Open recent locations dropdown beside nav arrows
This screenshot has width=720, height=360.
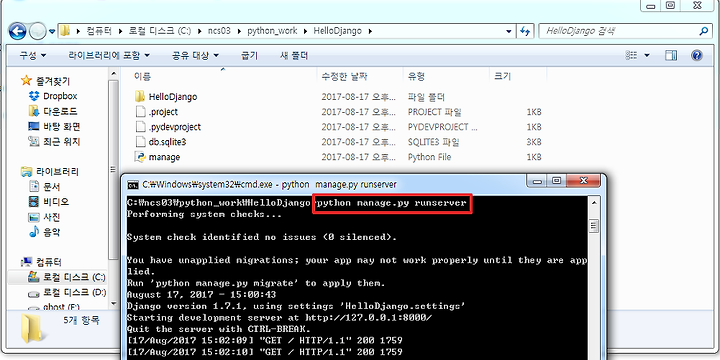52,32
